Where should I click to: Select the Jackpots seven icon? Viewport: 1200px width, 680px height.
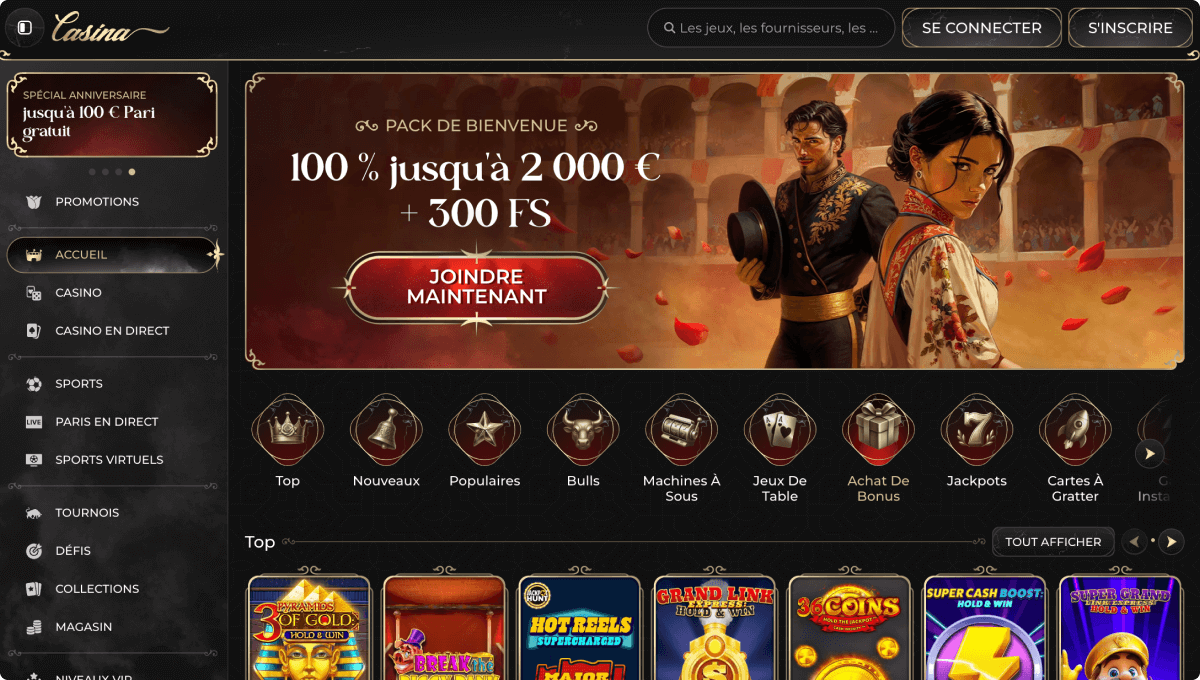coord(977,430)
